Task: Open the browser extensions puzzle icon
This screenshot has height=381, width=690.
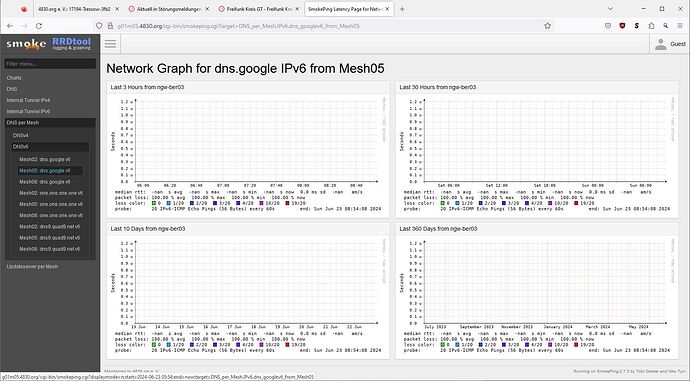Action: tap(651, 26)
